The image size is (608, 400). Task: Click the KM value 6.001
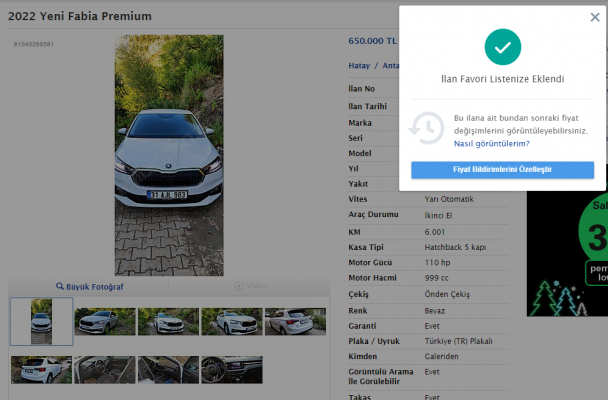435,232
